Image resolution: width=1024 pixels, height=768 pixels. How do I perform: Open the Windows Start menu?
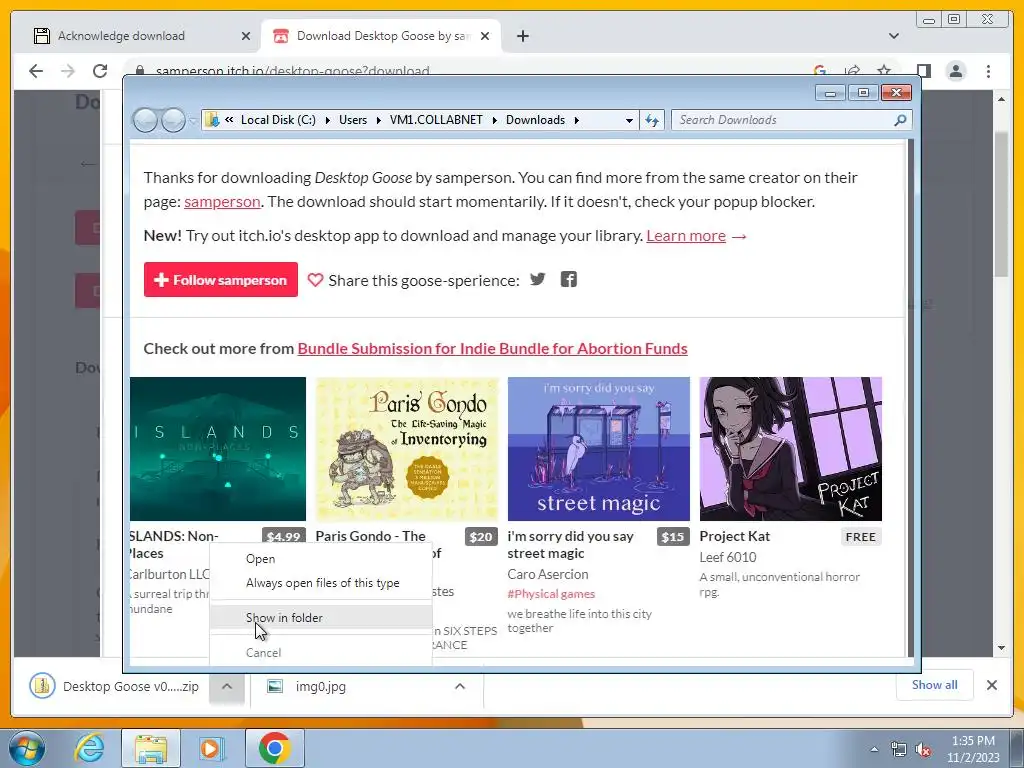click(x=27, y=748)
